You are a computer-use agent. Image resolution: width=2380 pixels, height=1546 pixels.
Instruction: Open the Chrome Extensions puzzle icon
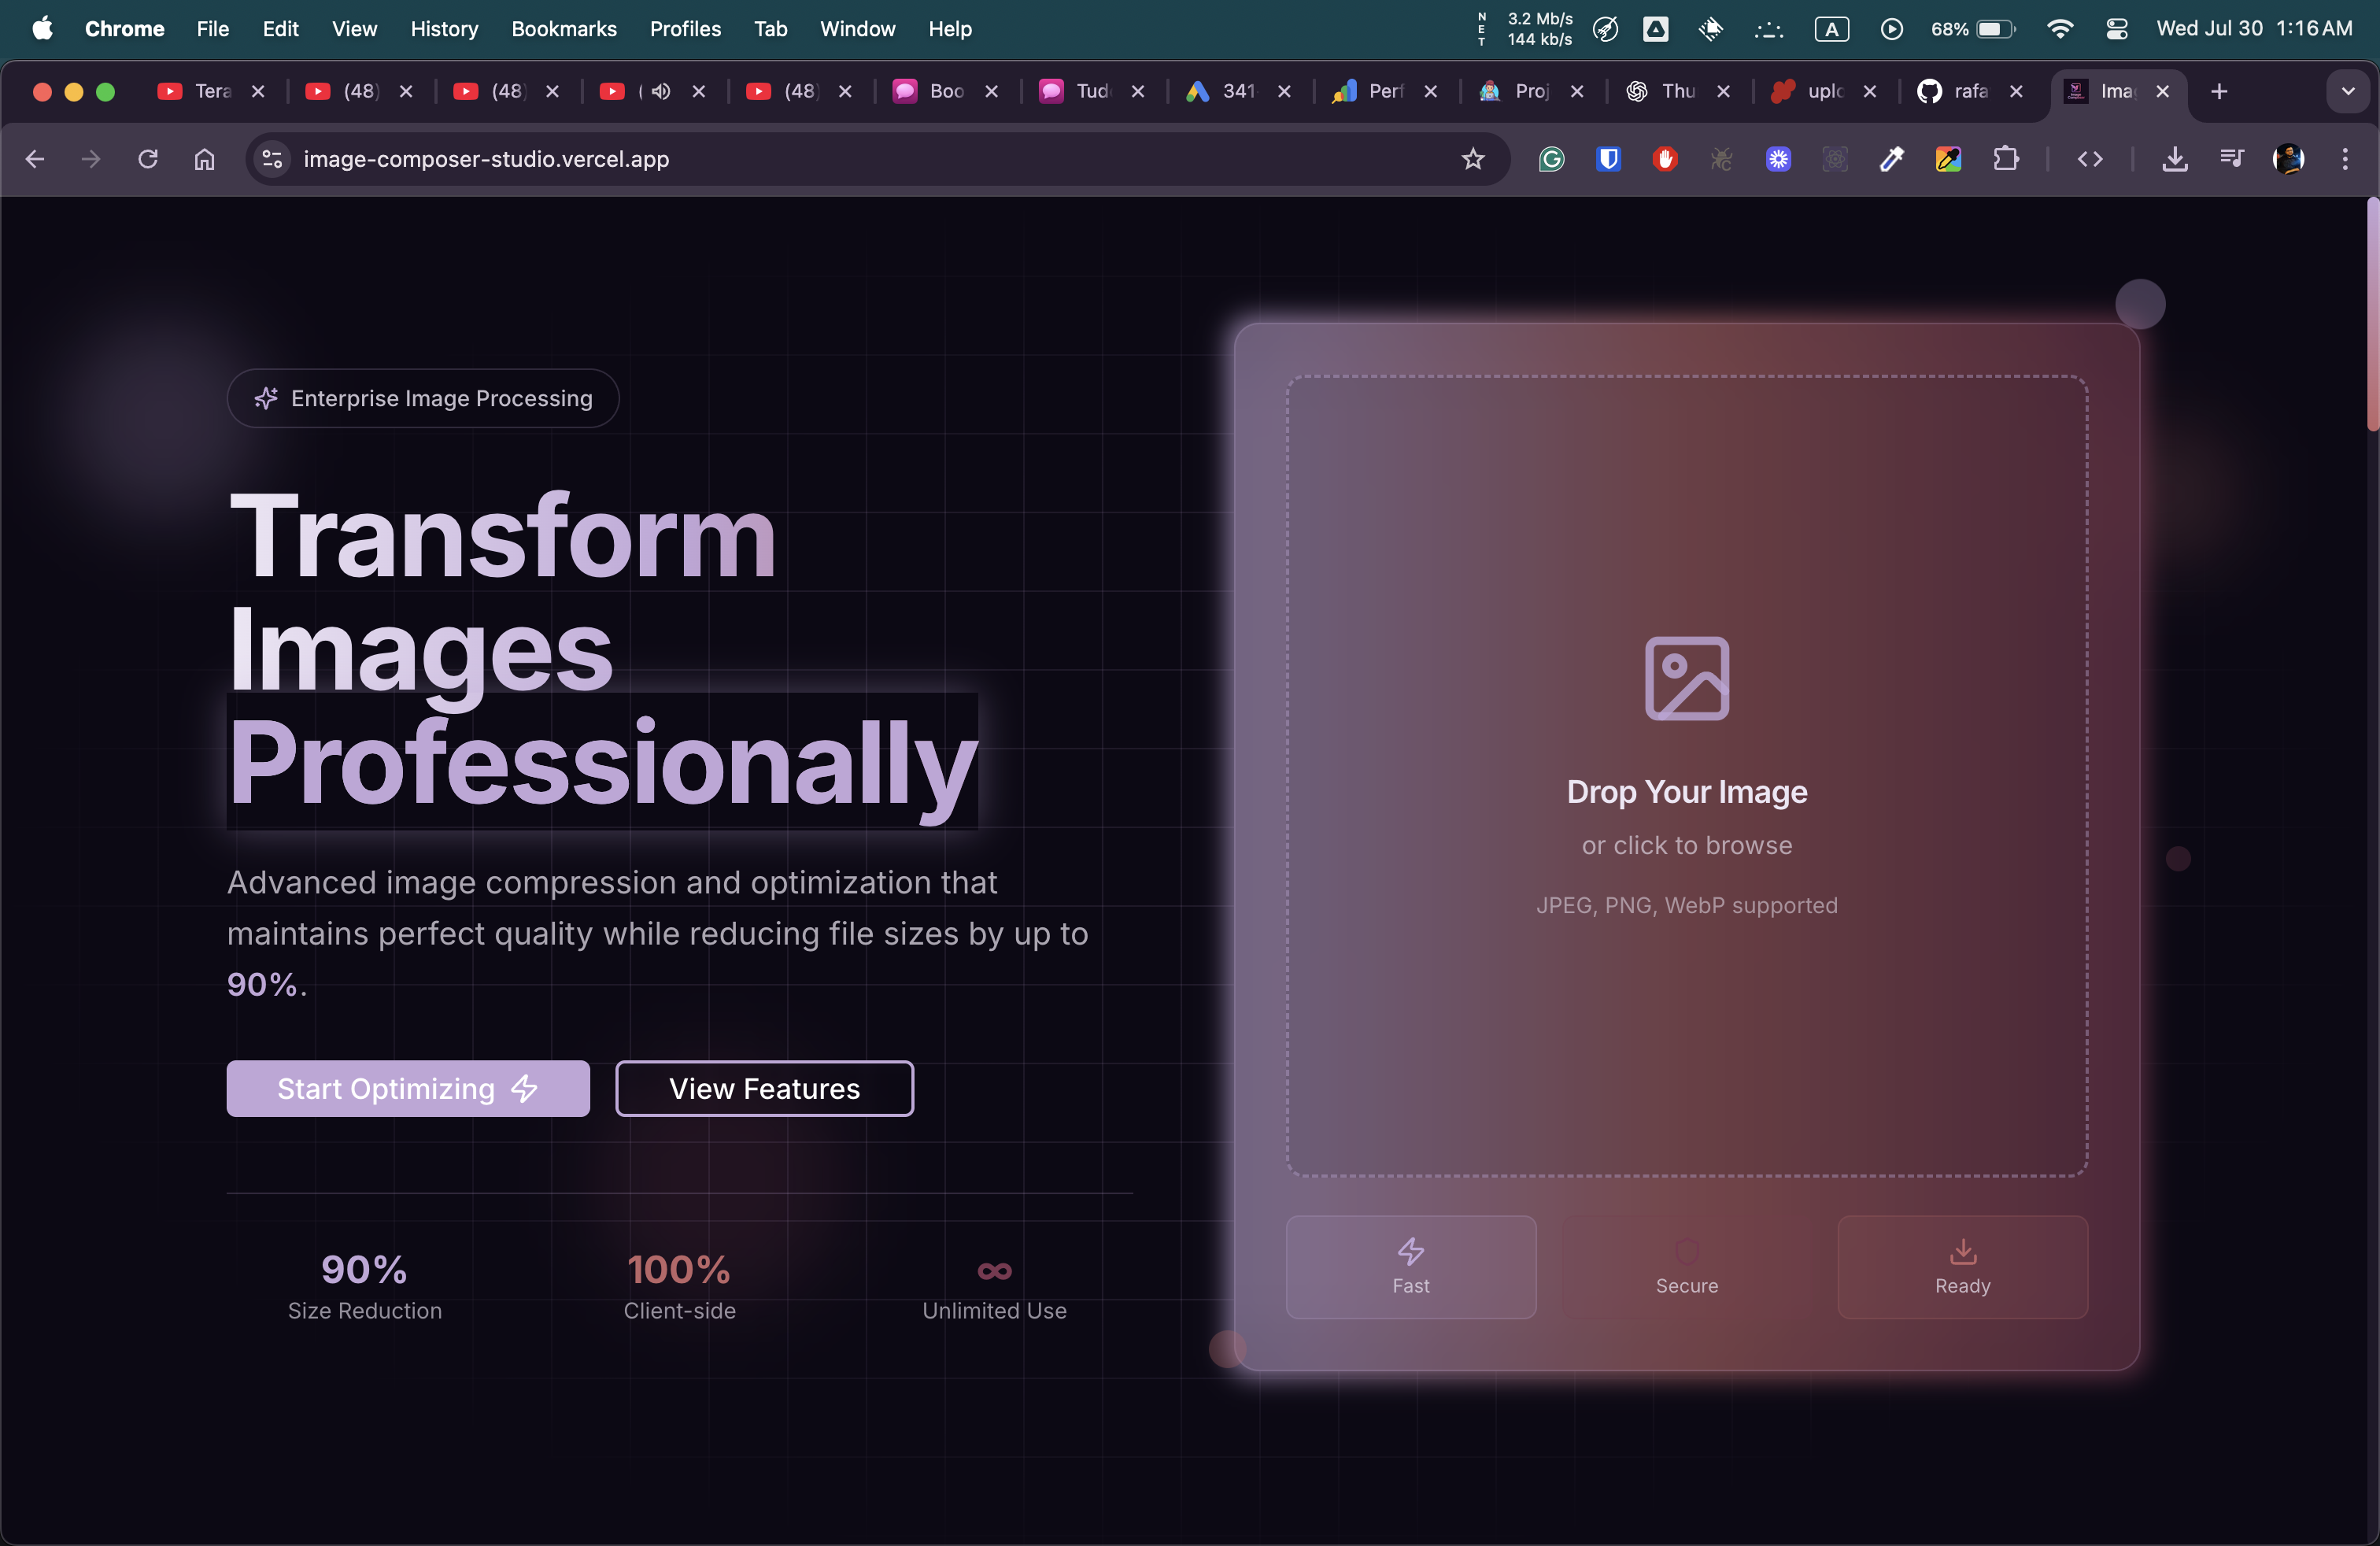click(x=2005, y=159)
